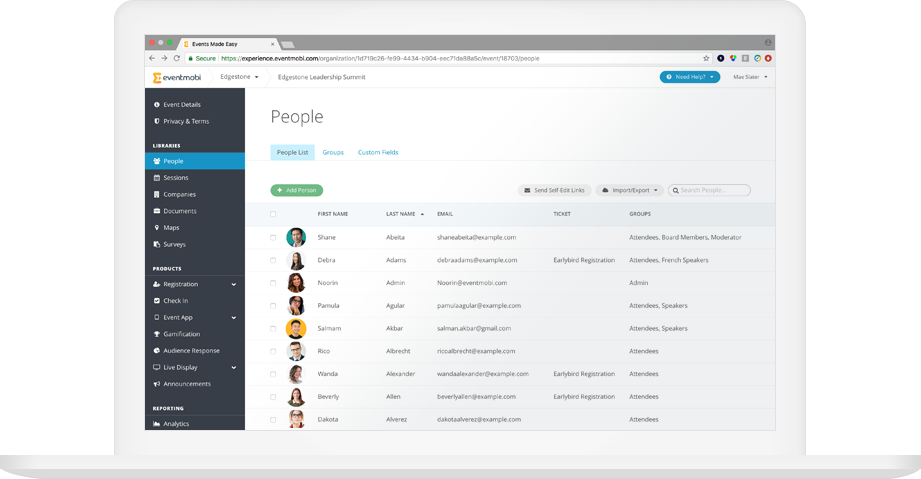Tick the checkbox for Shane Abeita
The image size is (921, 479).
[273, 237]
